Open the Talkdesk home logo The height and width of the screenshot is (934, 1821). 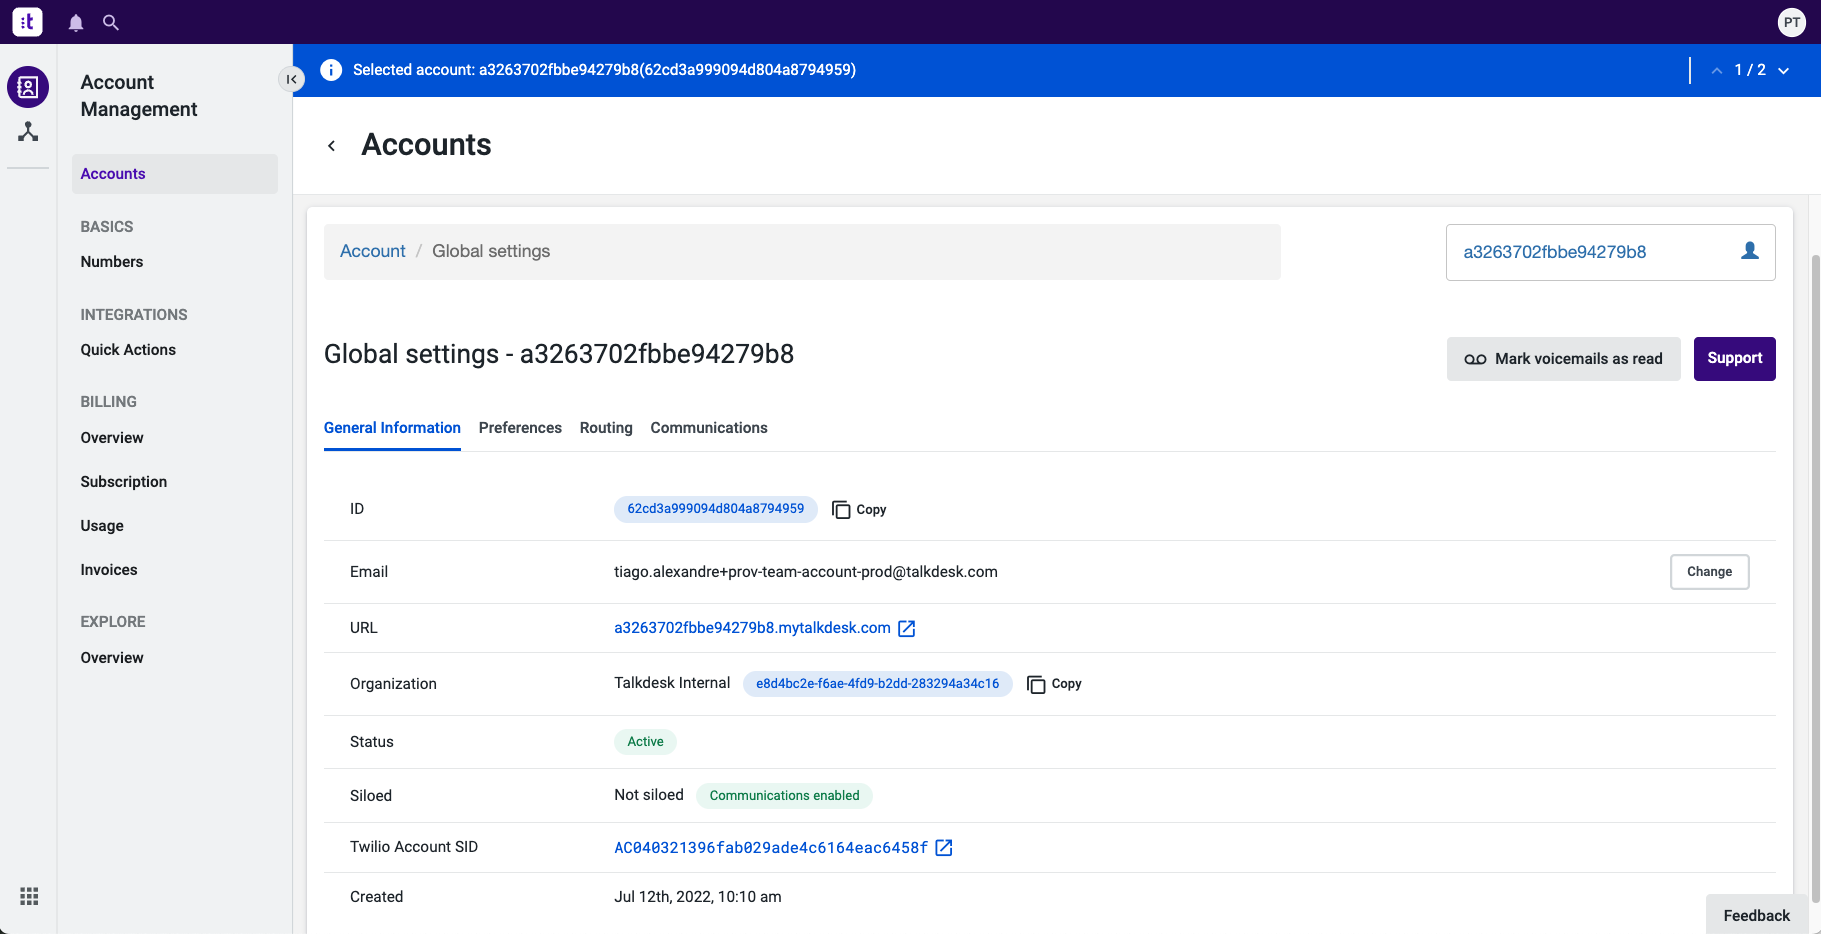click(x=27, y=21)
